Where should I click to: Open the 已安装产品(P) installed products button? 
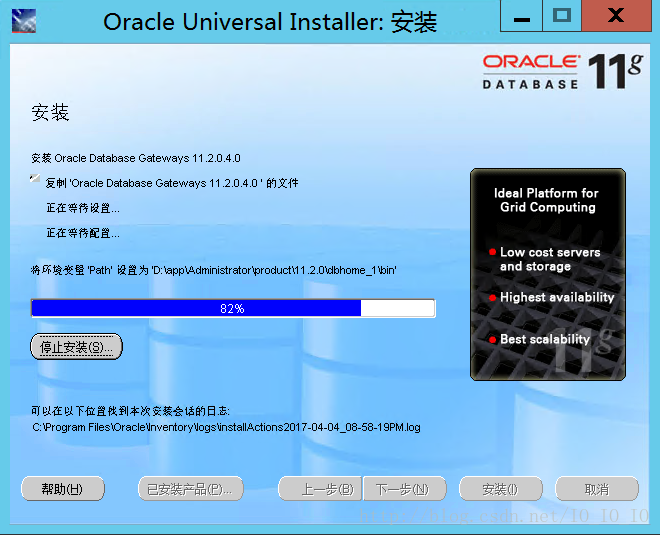191,489
